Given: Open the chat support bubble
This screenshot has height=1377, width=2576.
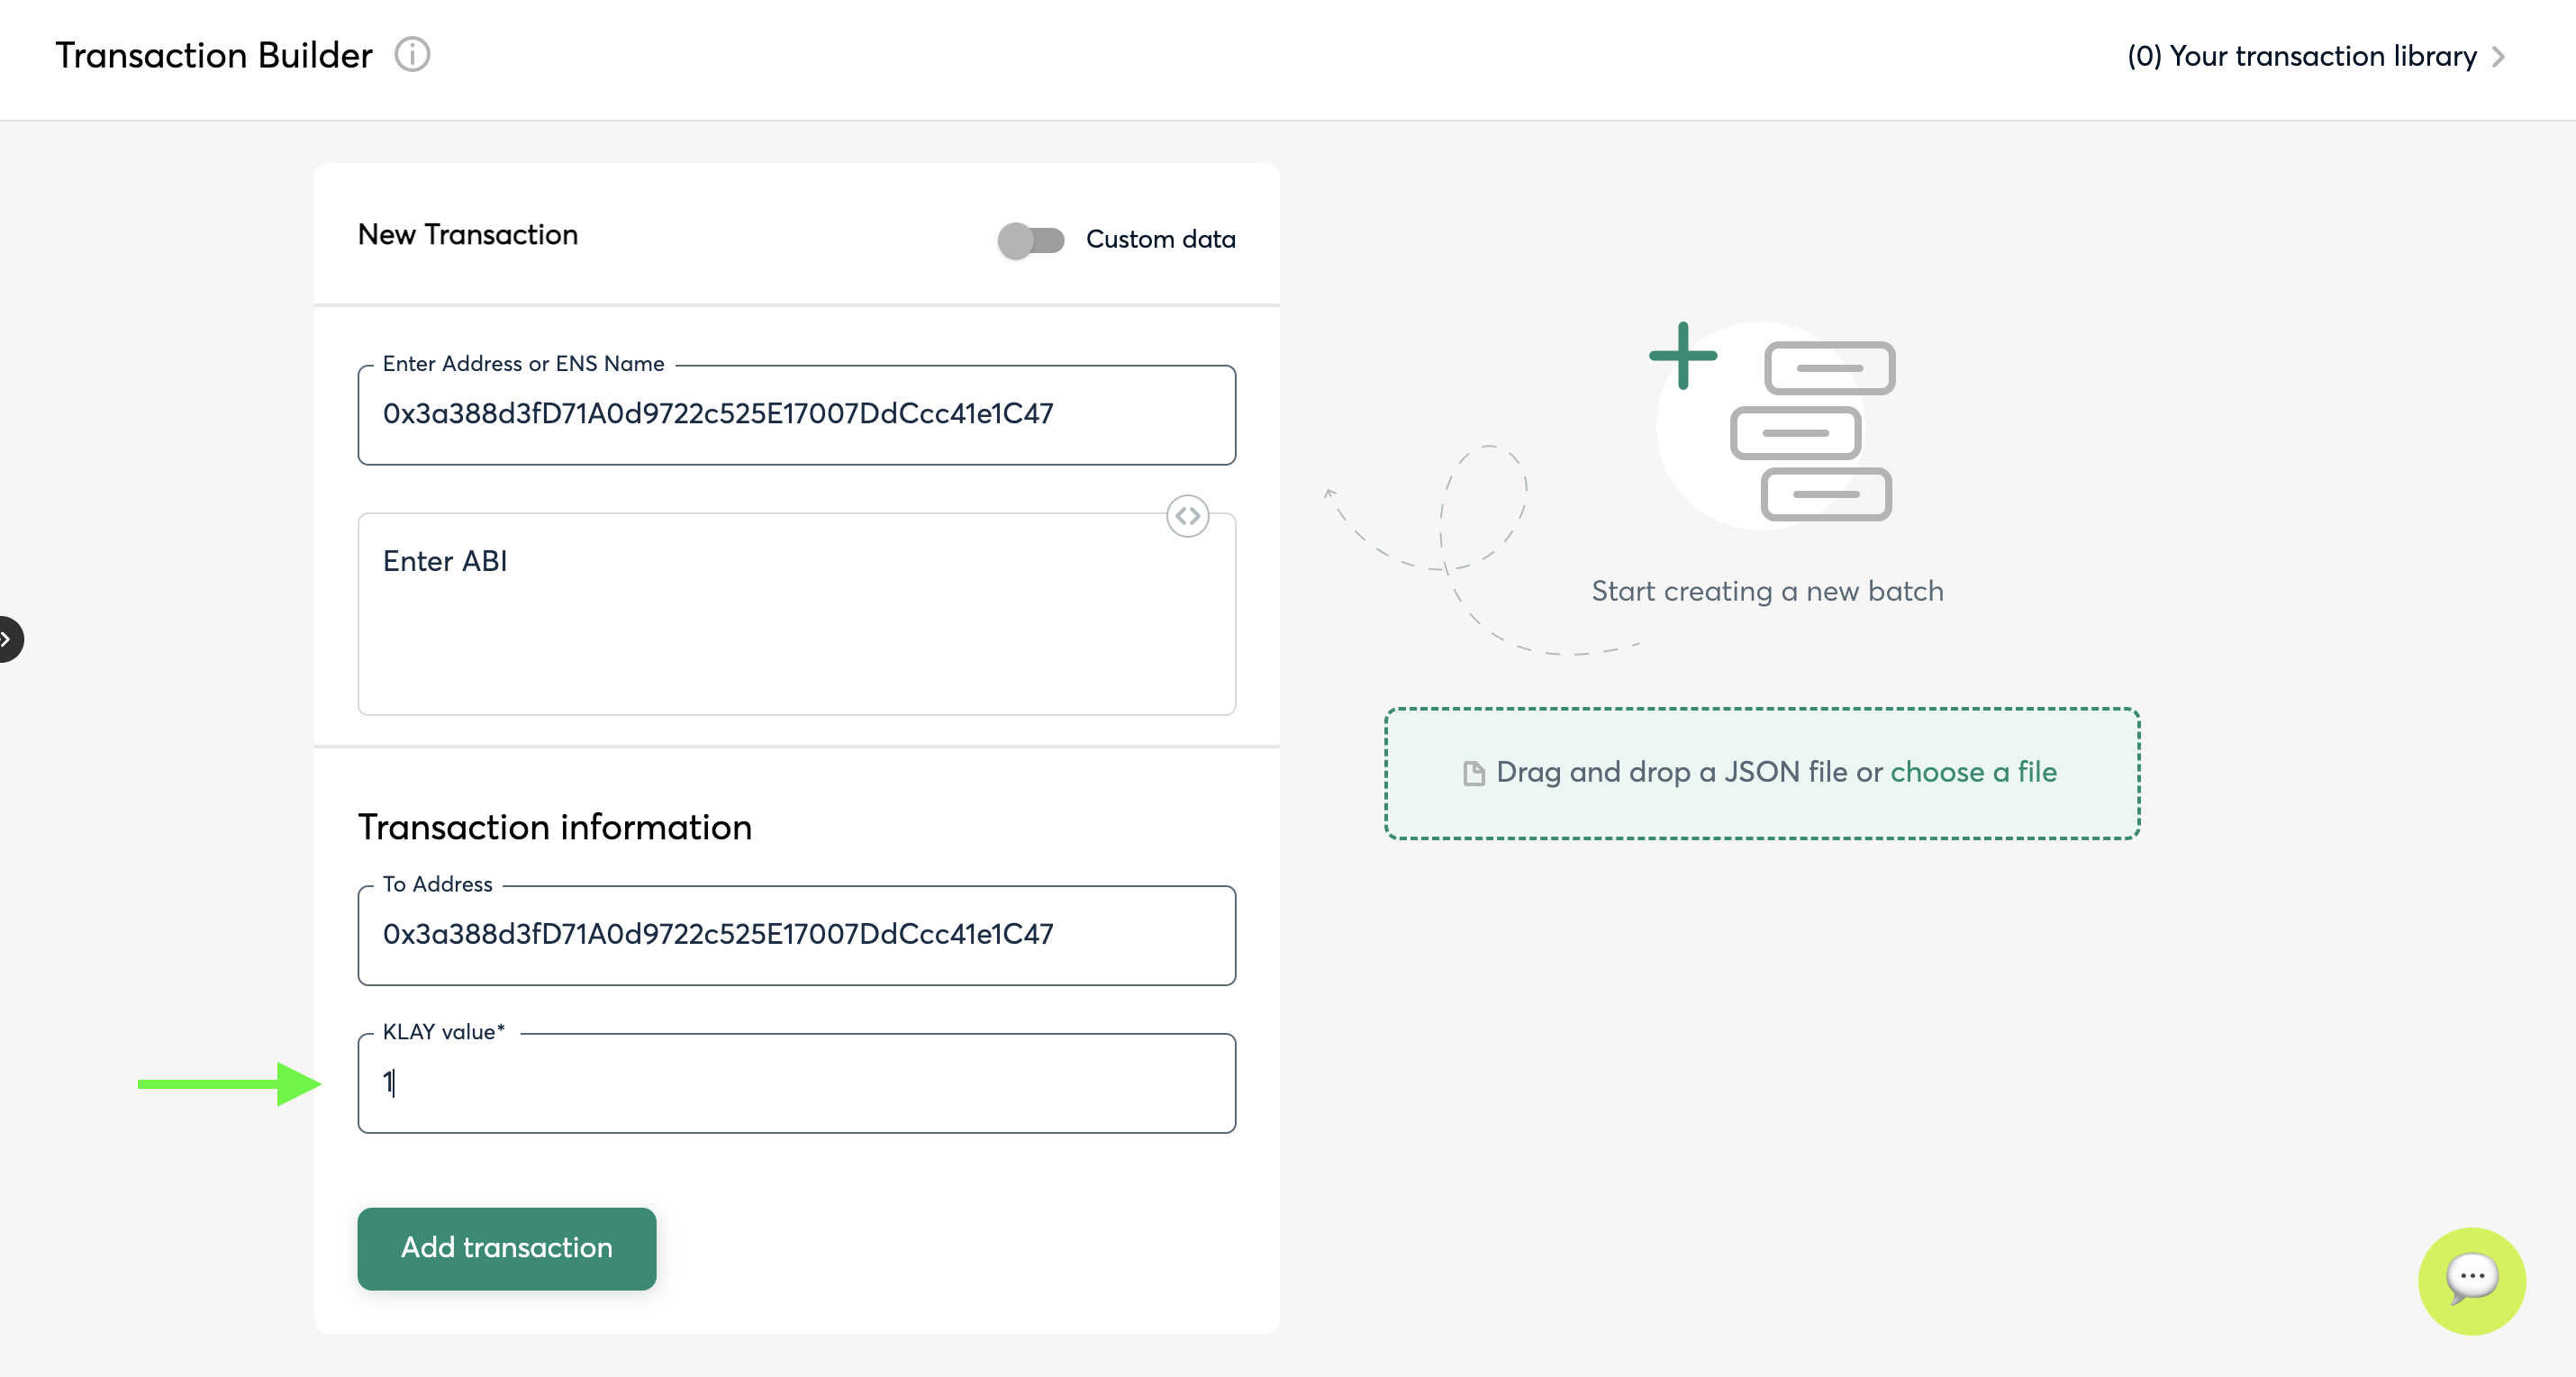Looking at the screenshot, I should [2471, 1280].
